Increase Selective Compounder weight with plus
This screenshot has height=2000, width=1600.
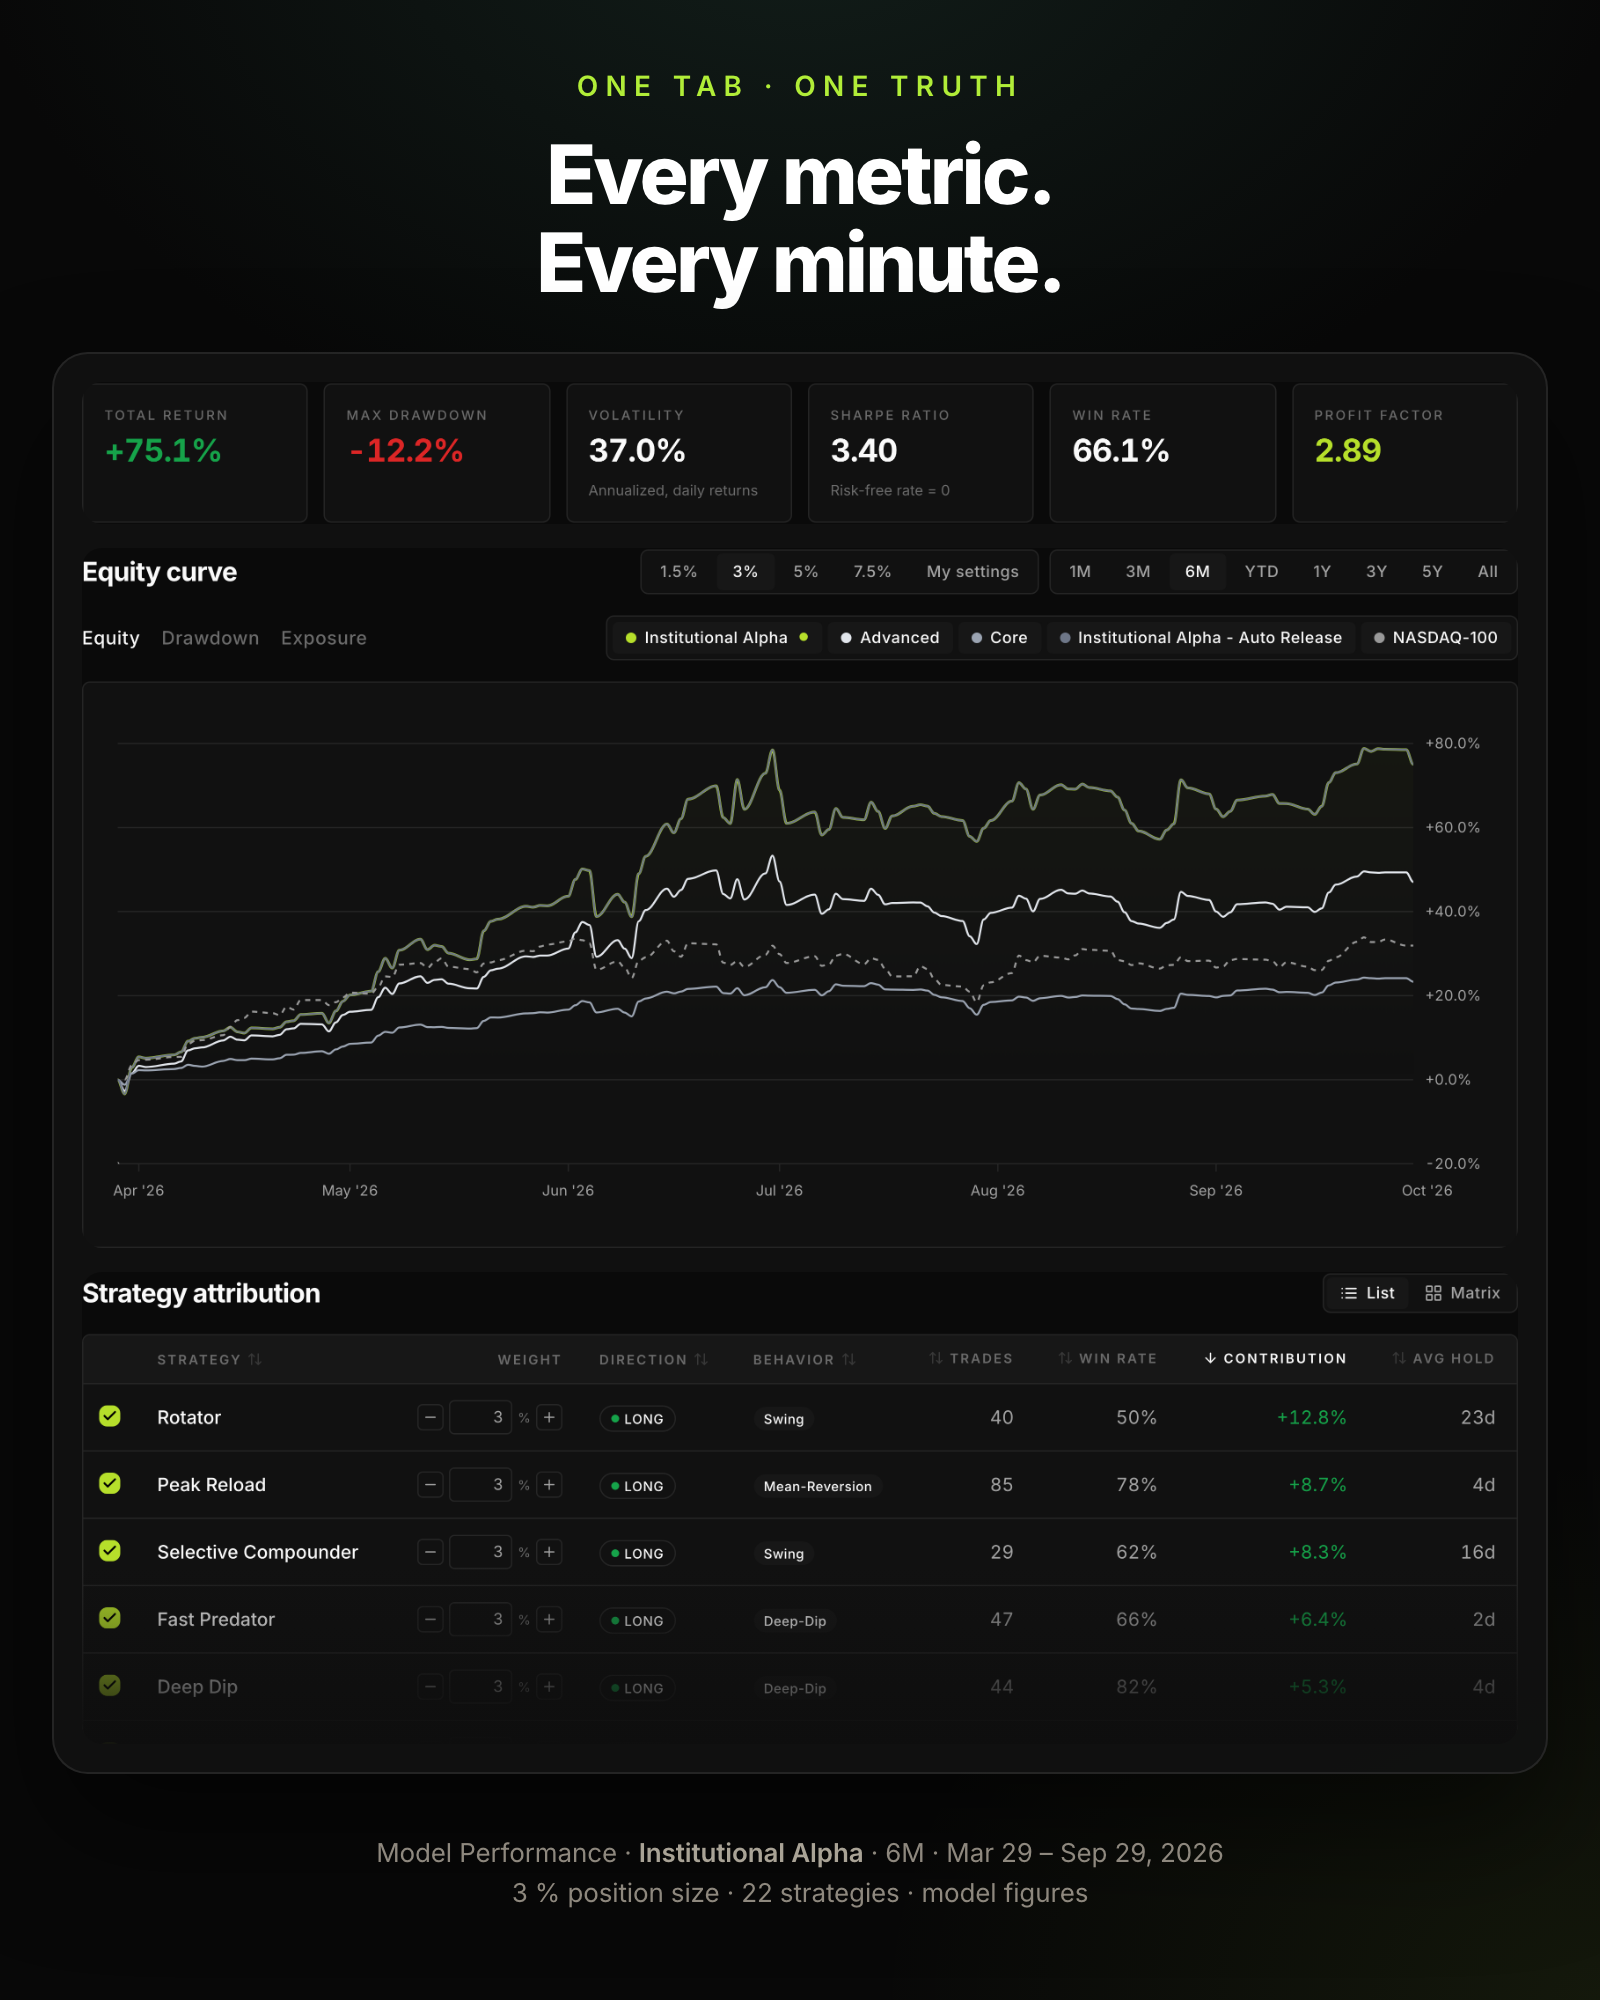(x=549, y=1552)
